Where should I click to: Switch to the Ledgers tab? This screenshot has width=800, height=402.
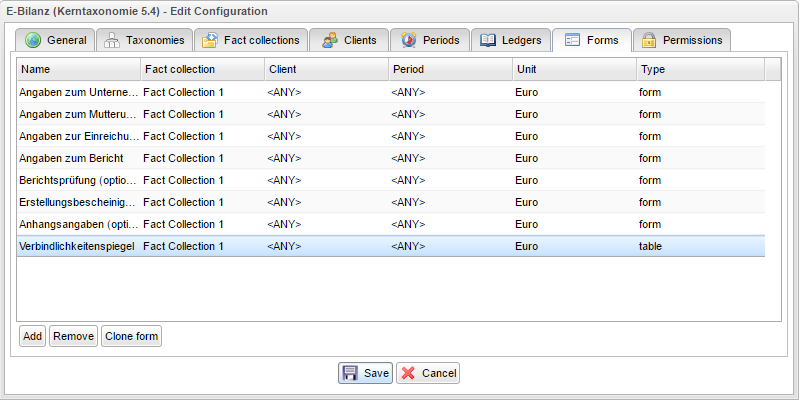(x=511, y=40)
